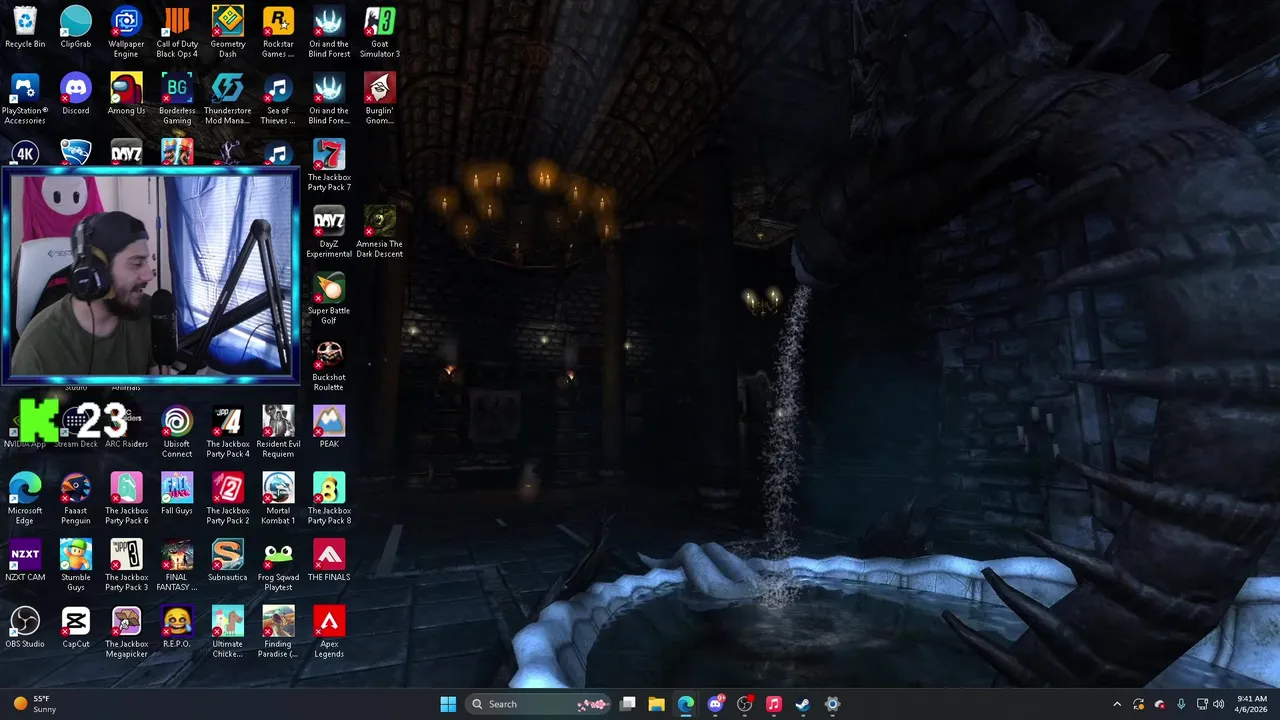This screenshot has width=1280, height=720.
Task: Click the Among Us shortcut
Action: (126, 94)
